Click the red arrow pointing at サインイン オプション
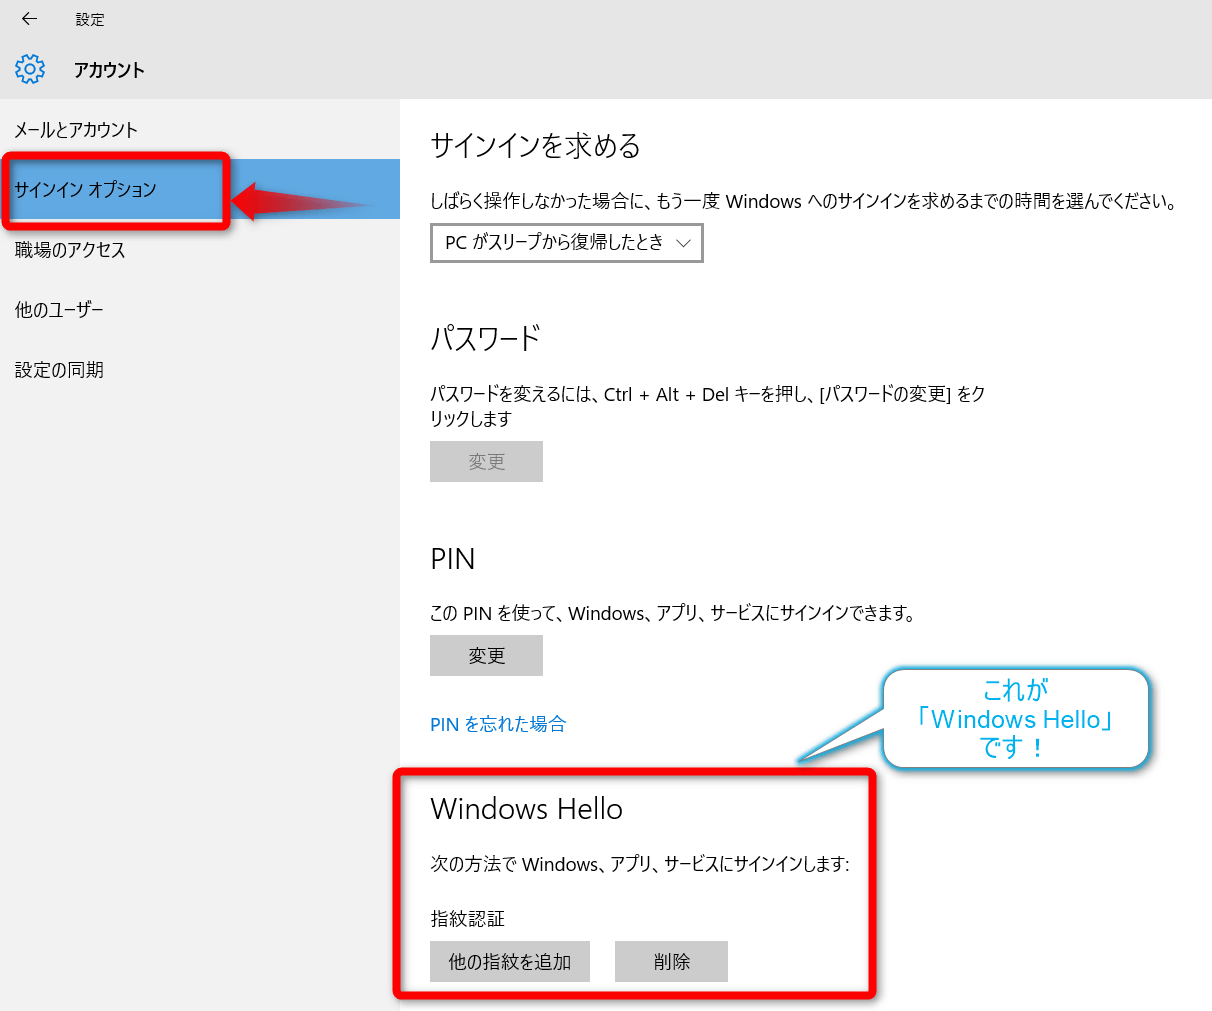 (300, 201)
